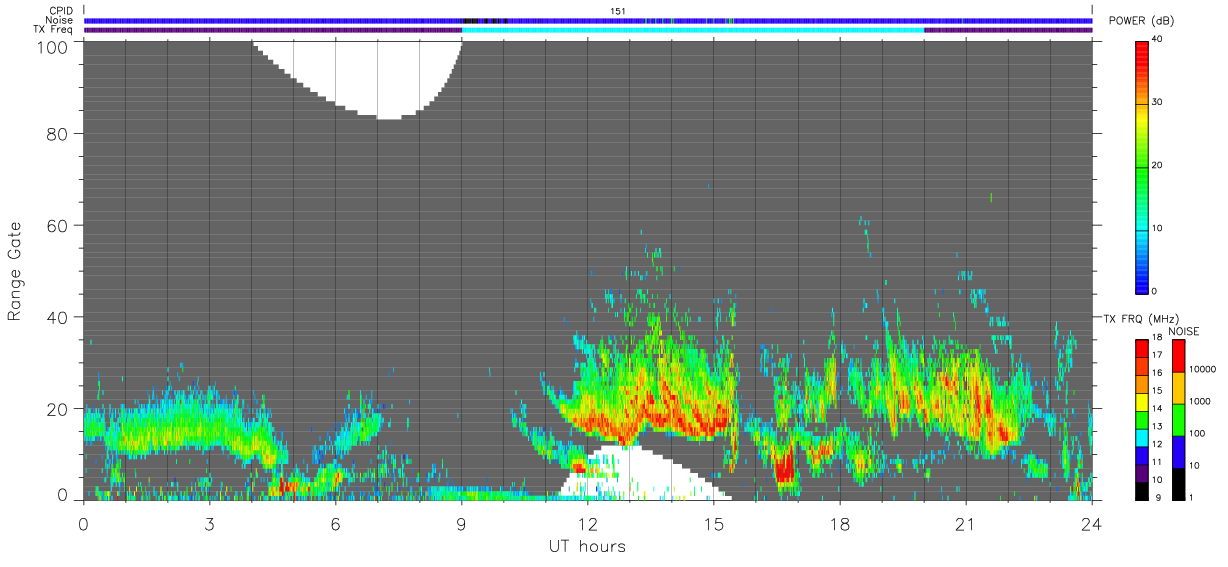Click the "UT hours" x-axis title
Viewport: 1228px width, 567px height.
tap(586, 547)
